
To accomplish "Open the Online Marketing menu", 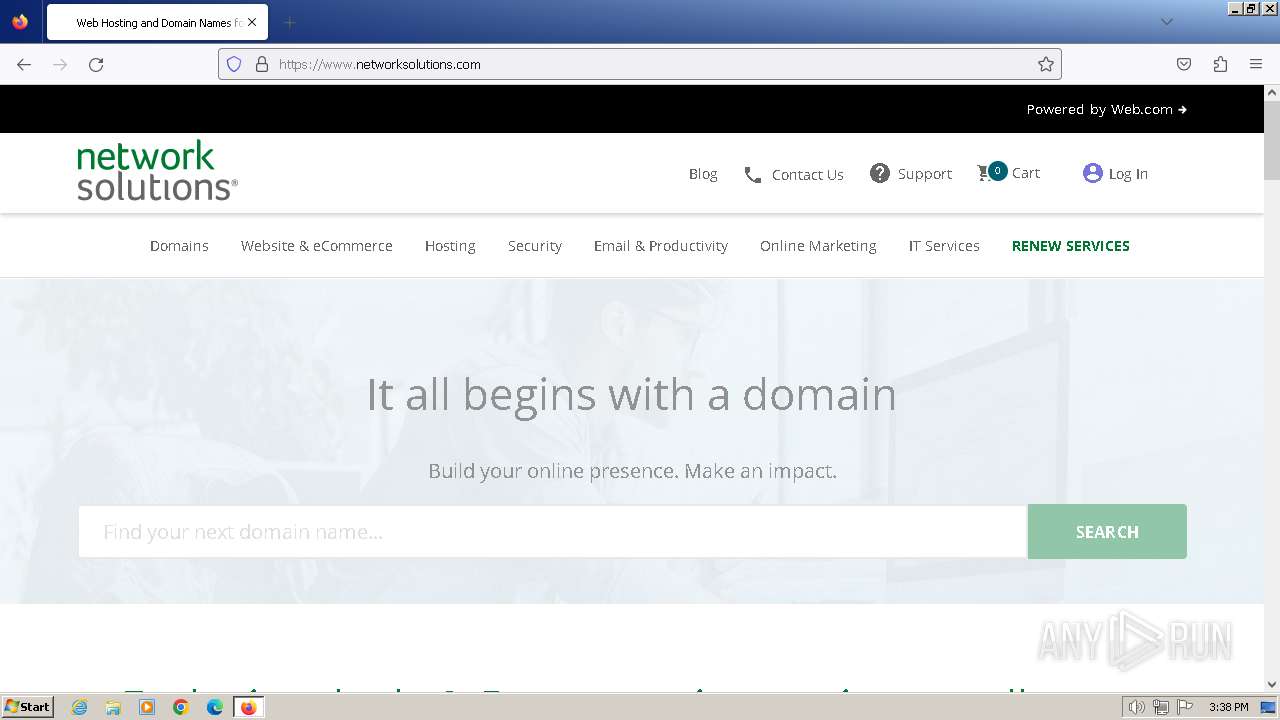I will coord(818,246).
